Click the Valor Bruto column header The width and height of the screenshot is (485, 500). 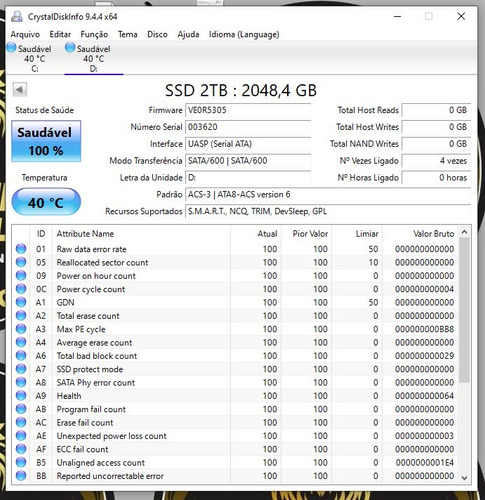coord(421,234)
